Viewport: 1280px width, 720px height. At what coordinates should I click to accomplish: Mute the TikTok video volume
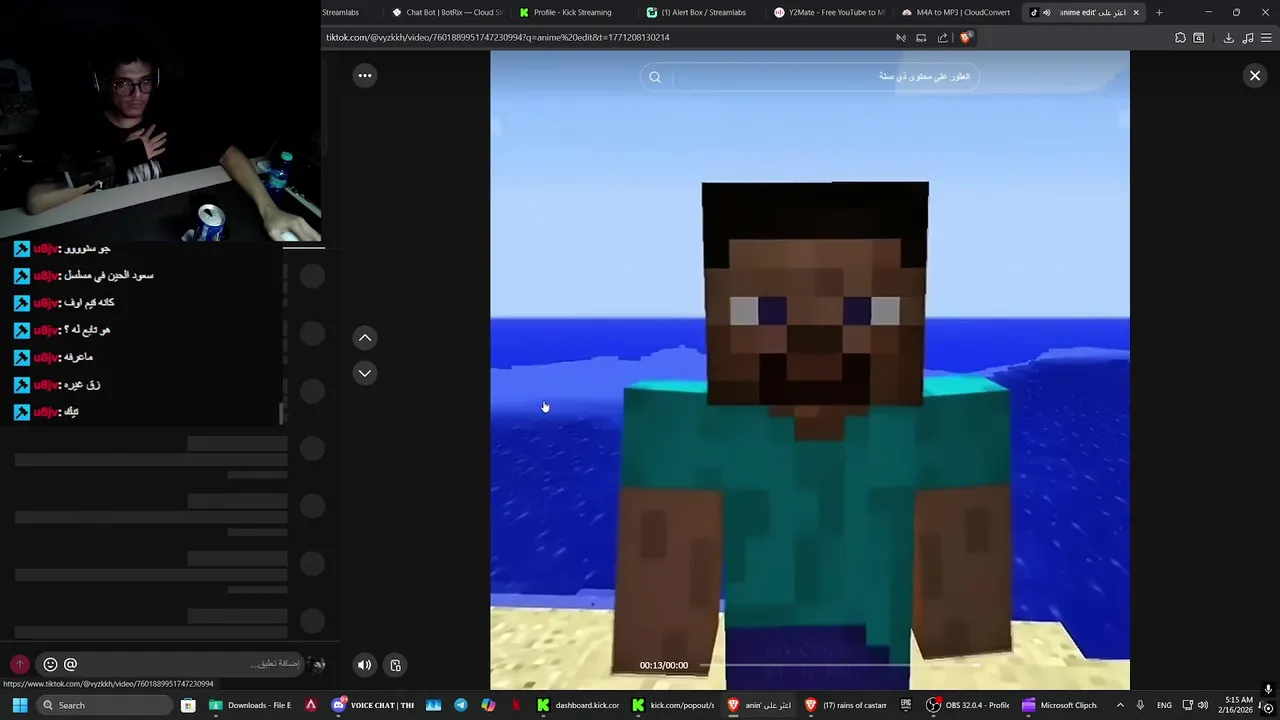(x=365, y=665)
